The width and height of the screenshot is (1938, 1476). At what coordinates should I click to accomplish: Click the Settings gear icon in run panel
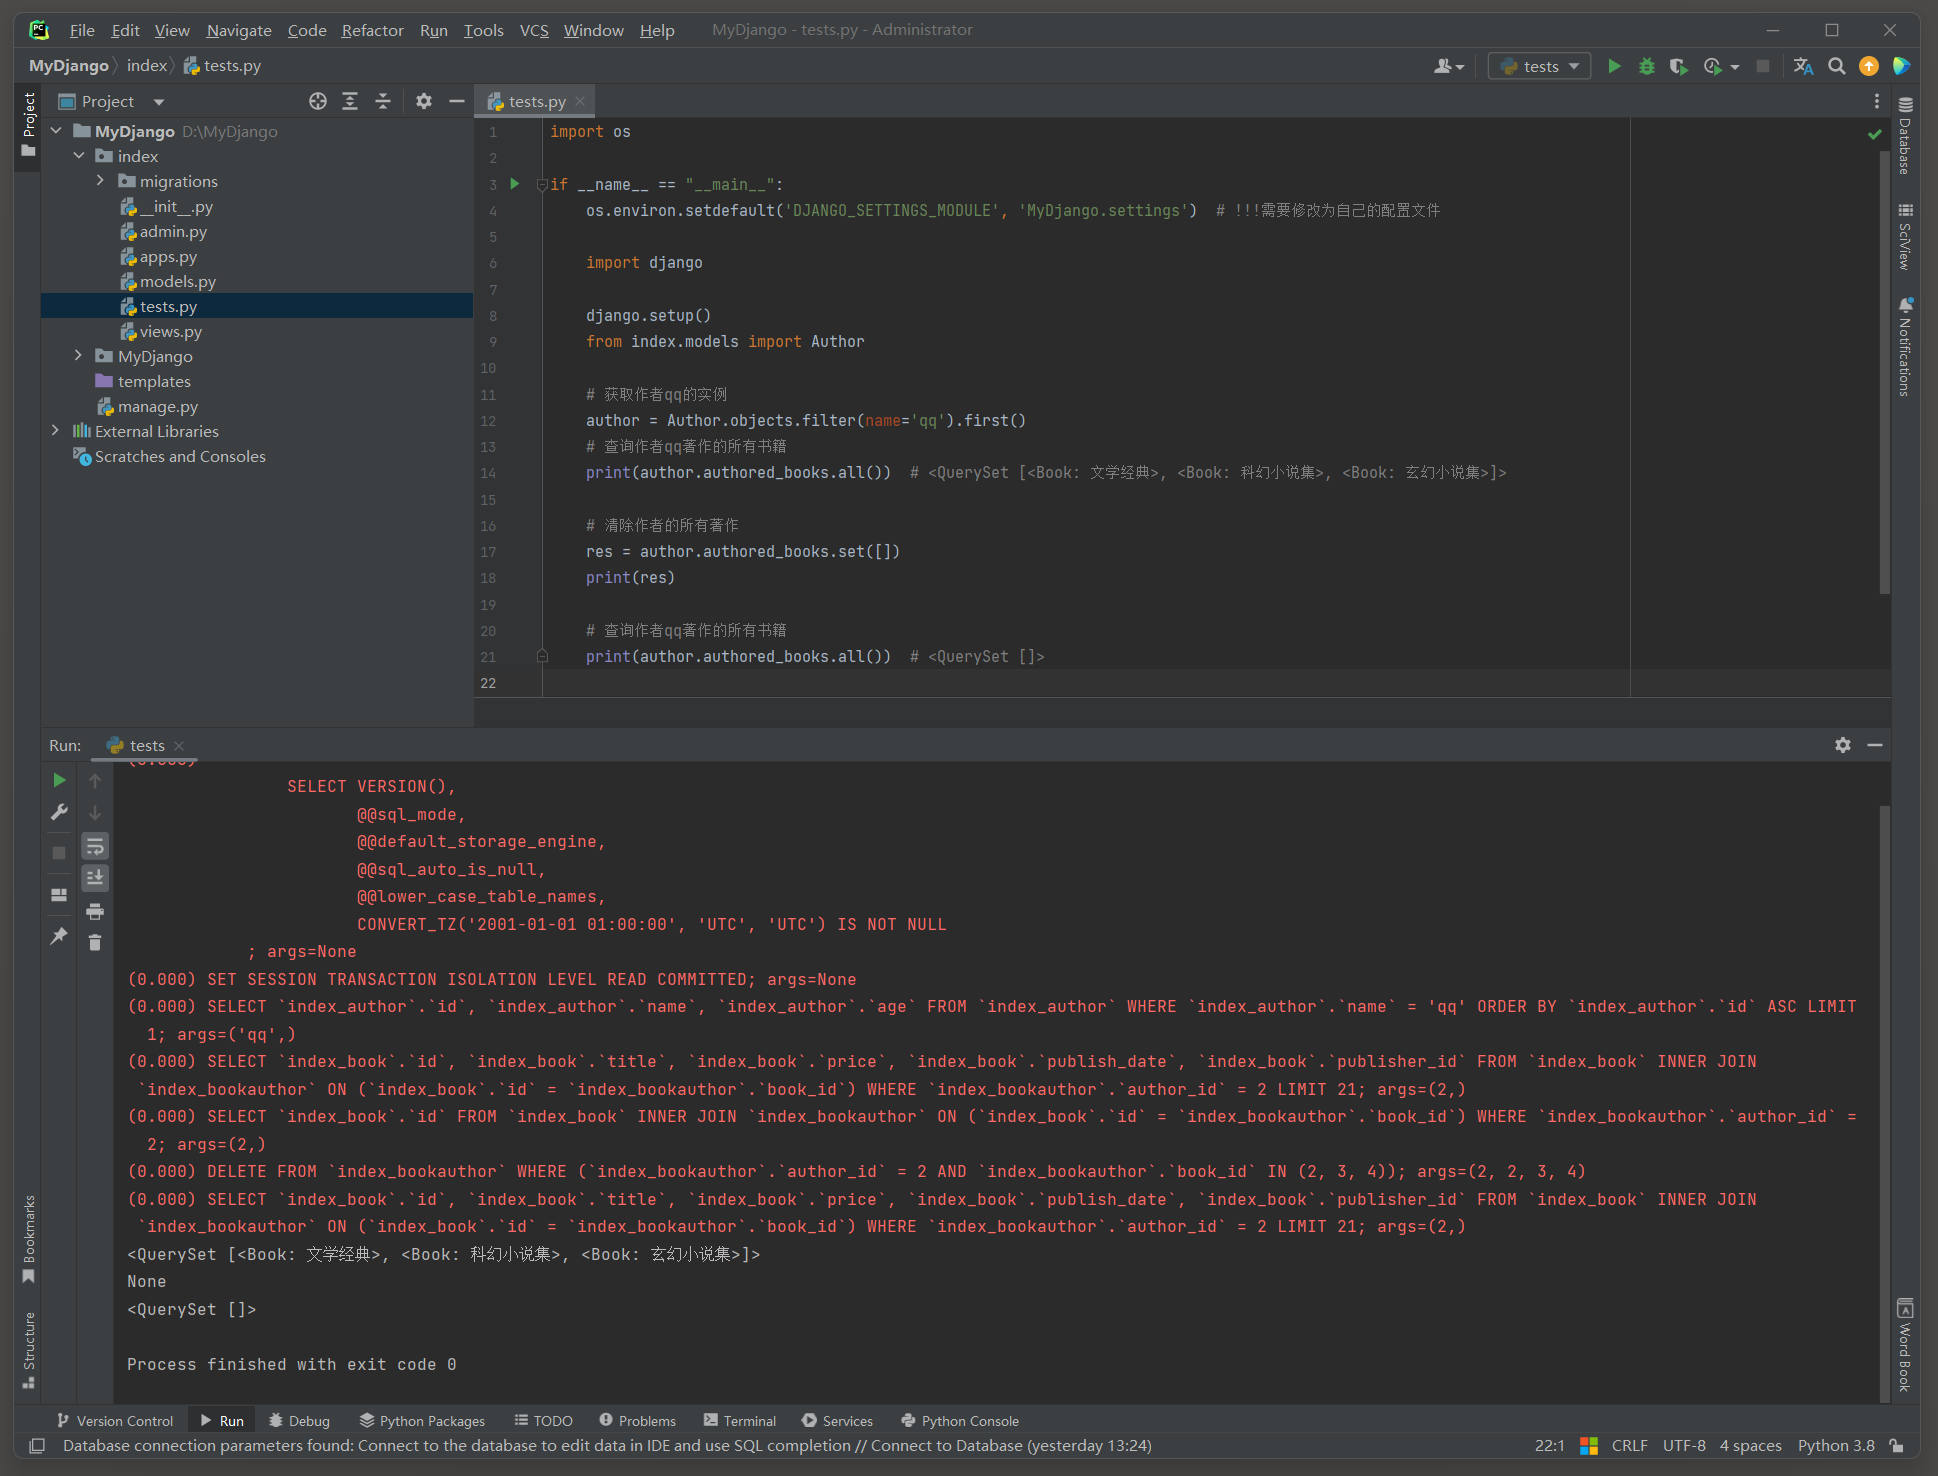tap(1843, 746)
